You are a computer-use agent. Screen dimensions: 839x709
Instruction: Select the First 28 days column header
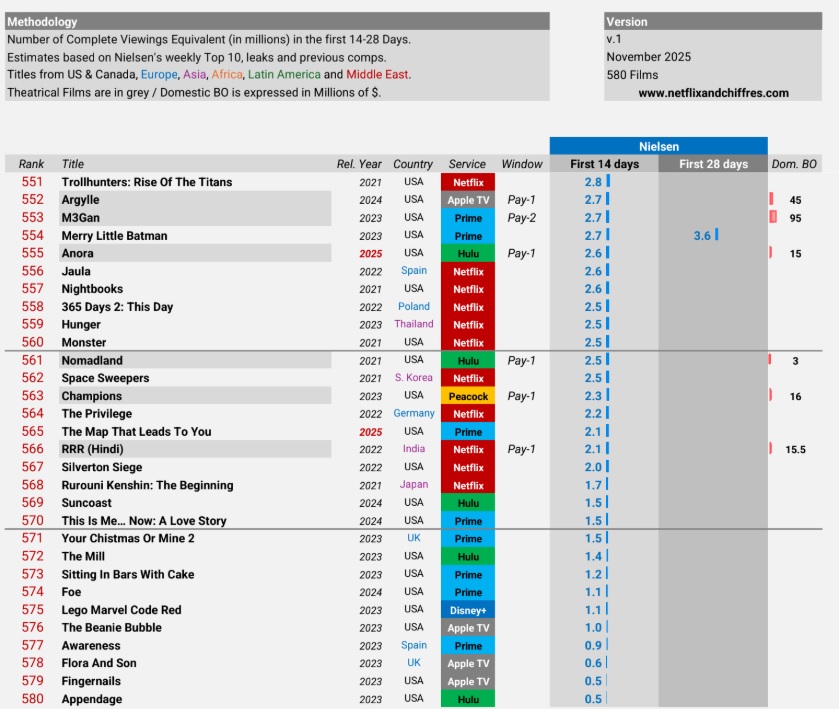[x=713, y=164]
